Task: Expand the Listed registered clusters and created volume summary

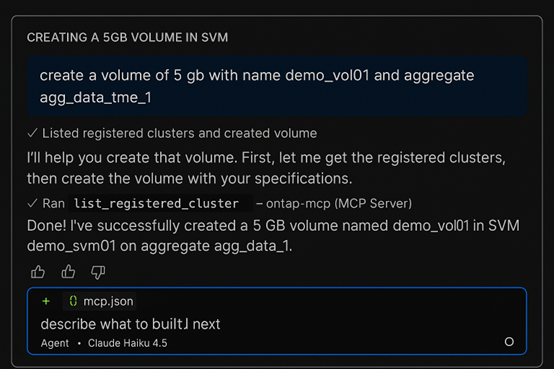Action: pyautogui.click(x=172, y=133)
